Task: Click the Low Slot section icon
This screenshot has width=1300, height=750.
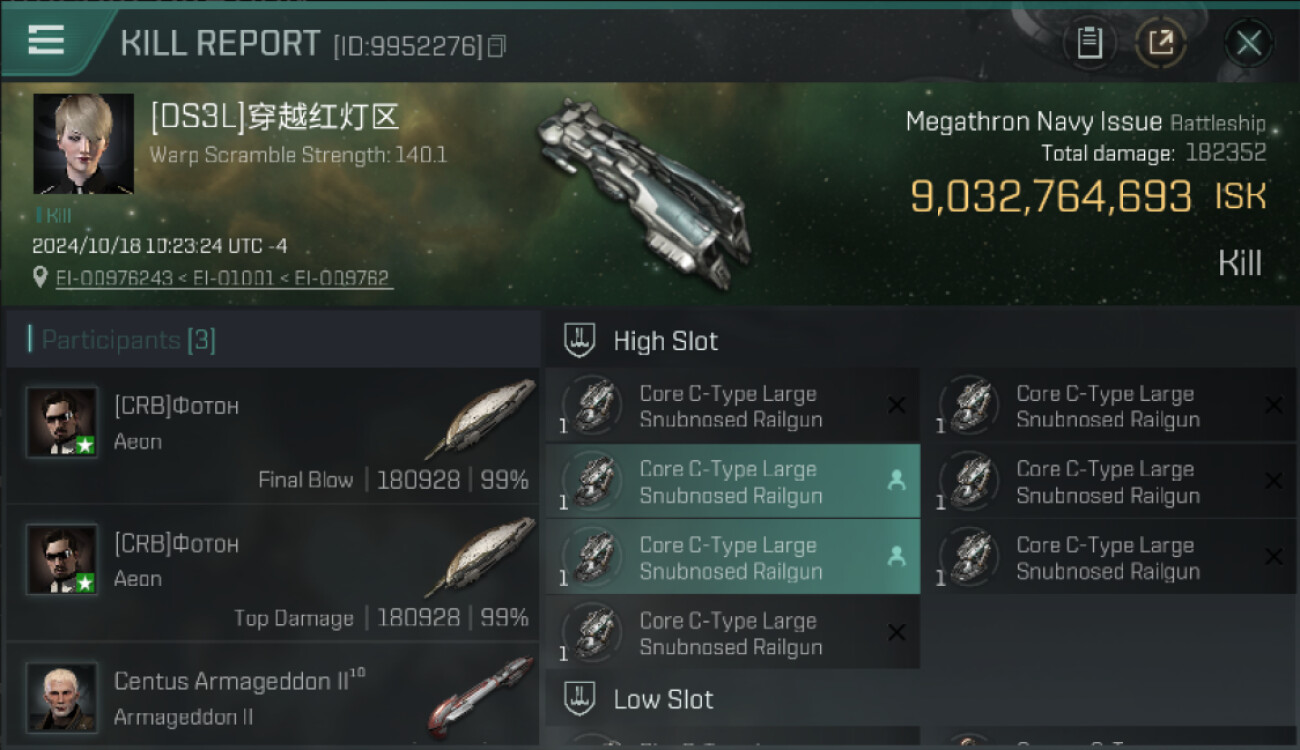Action: pos(580,699)
